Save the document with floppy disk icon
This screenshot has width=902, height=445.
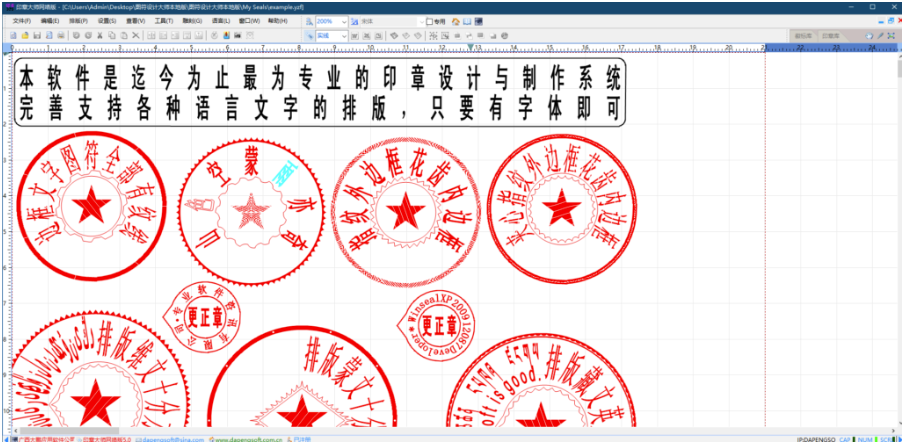37,36
